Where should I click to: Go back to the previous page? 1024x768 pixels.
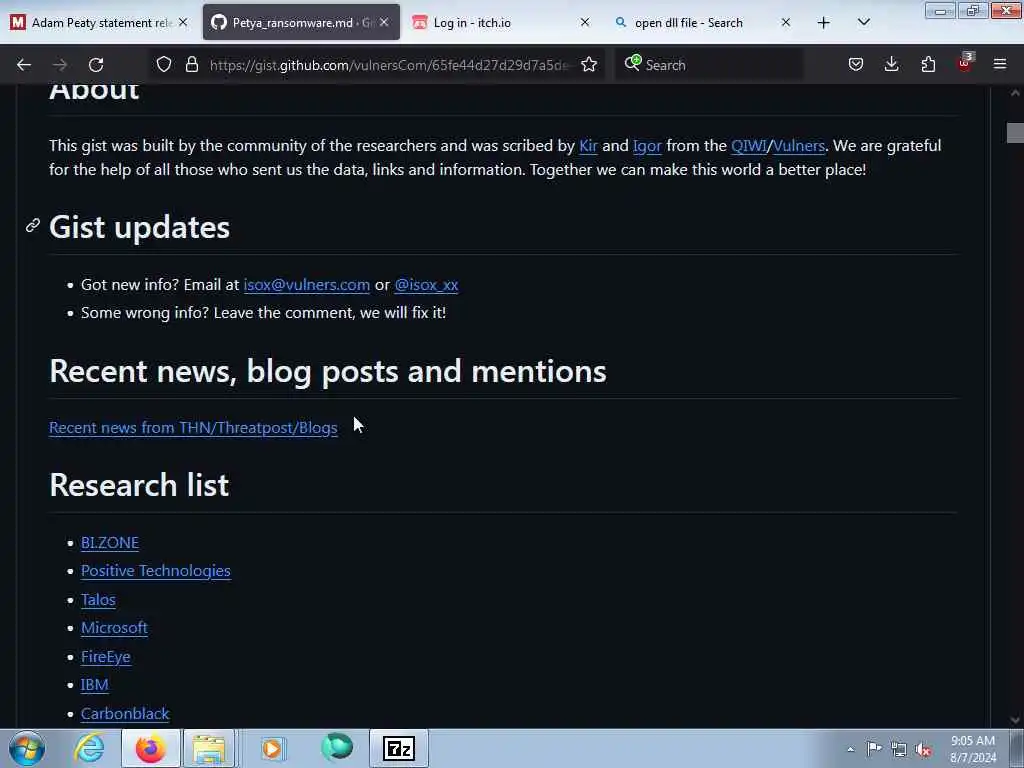[24, 65]
